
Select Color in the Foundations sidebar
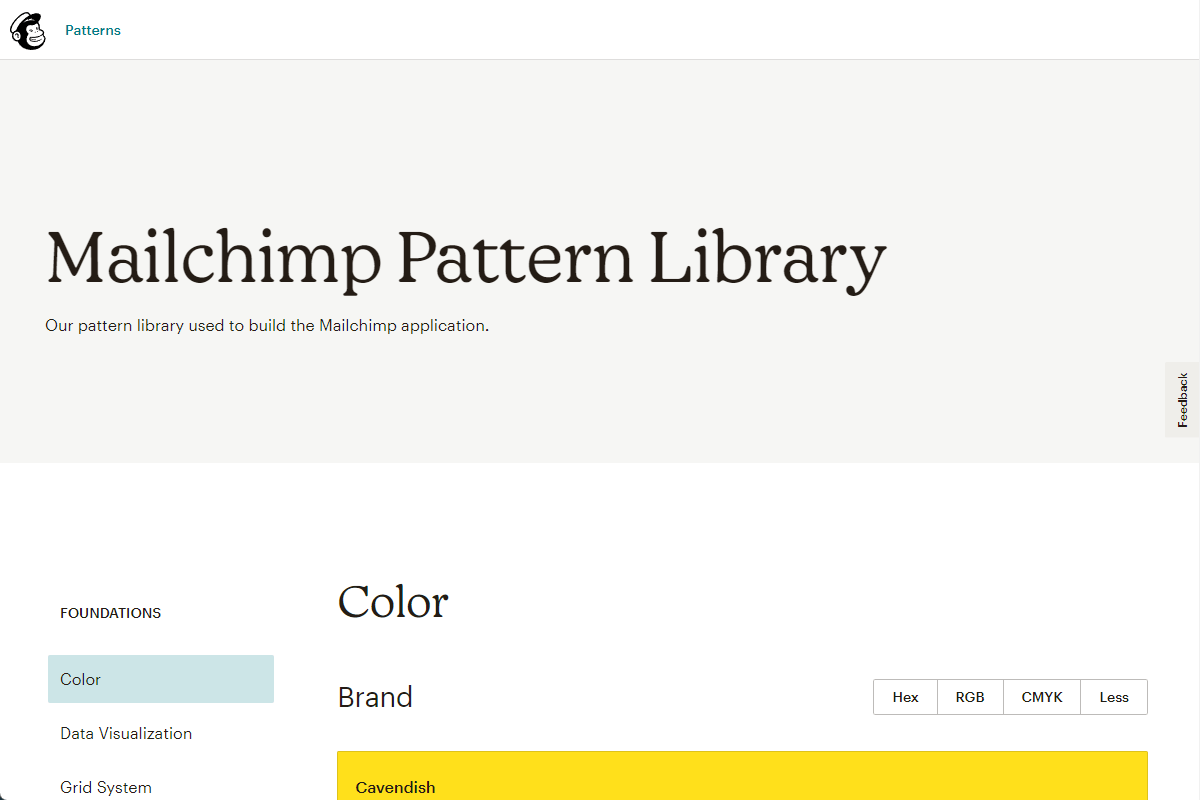pos(161,679)
